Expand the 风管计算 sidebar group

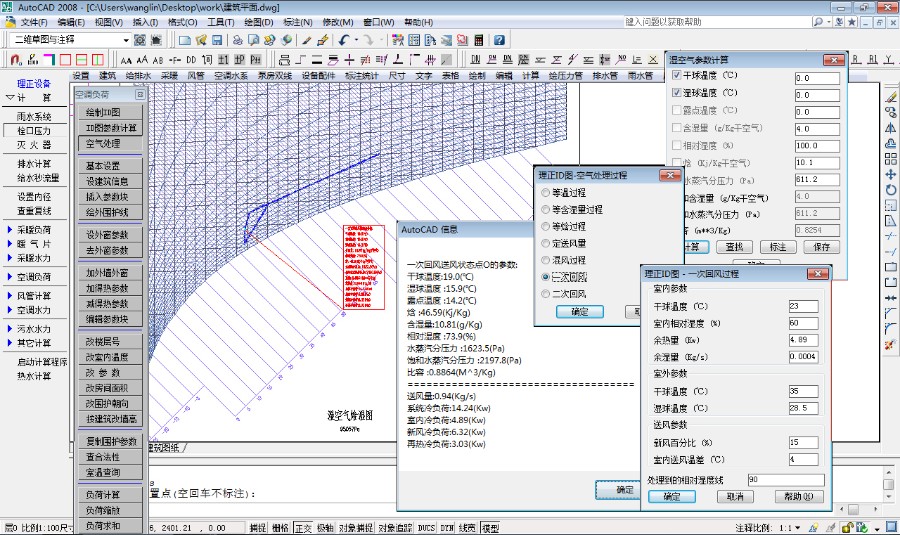pos(33,296)
